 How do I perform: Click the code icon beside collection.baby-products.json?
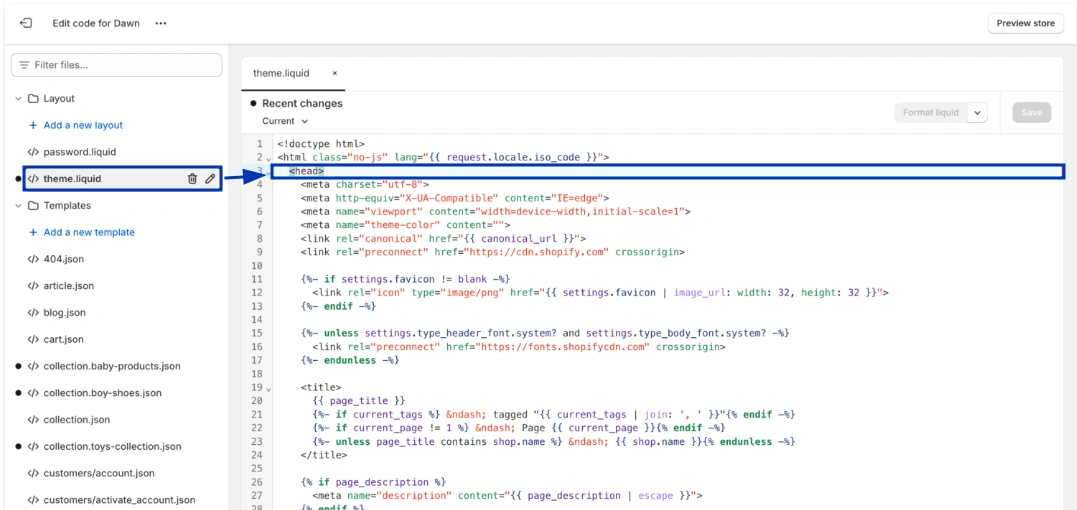point(33,366)
